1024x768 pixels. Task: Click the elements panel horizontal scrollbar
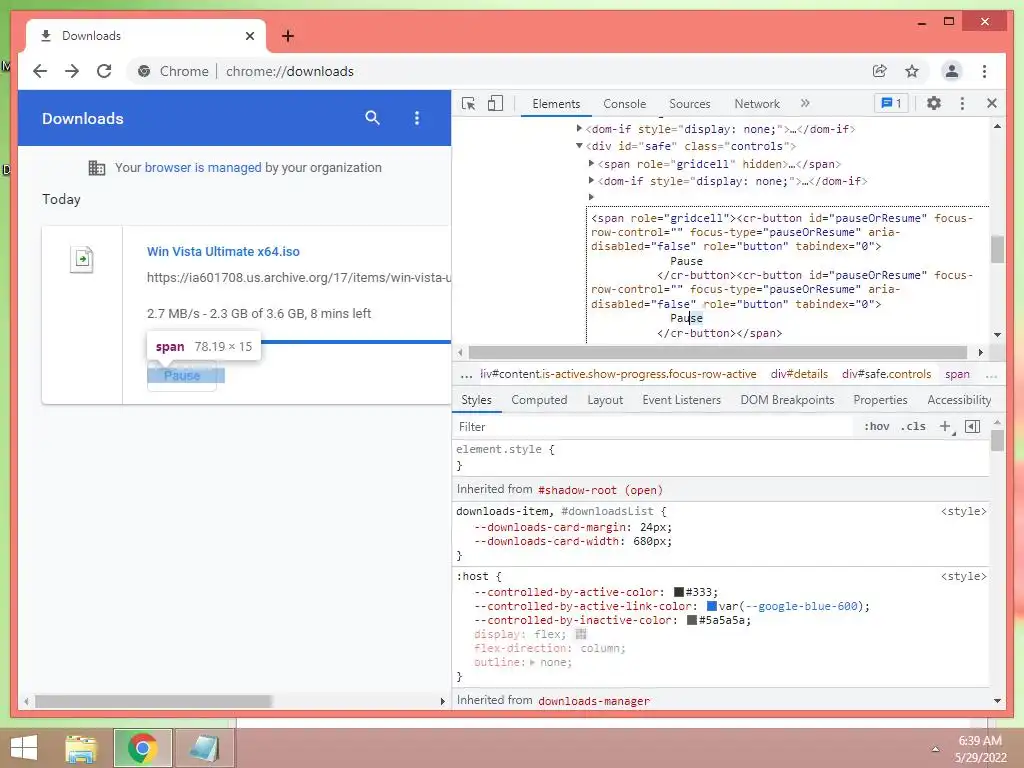coord(717,353)
